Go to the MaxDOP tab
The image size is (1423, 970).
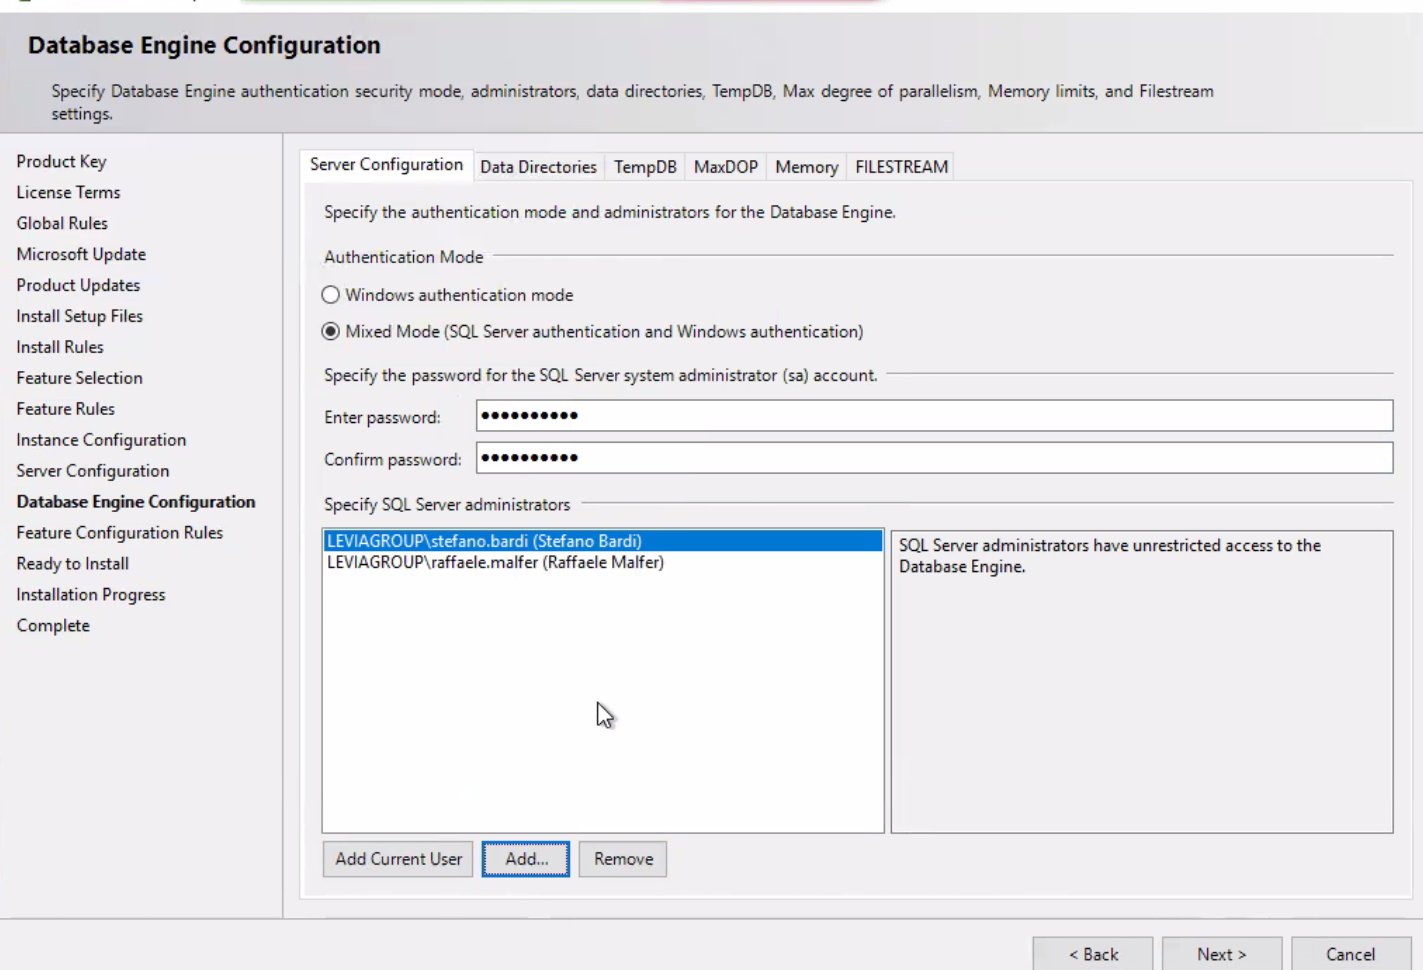coord(725,167)
